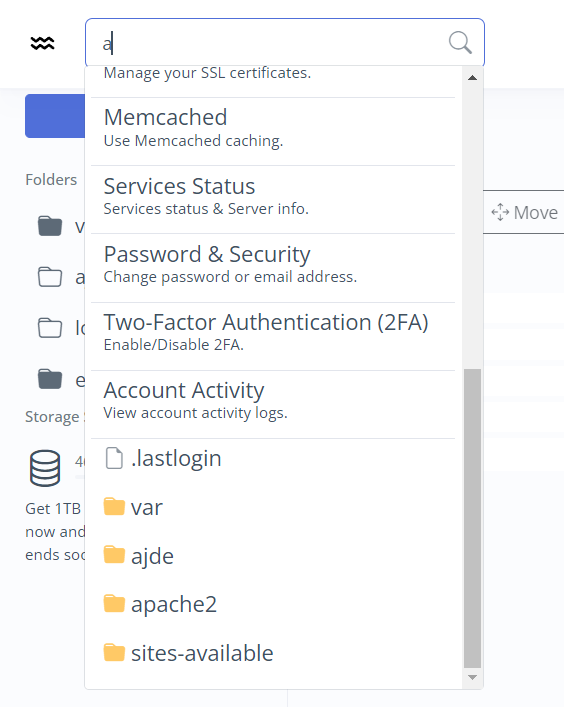Click scrollbar down arrow in dropdown
Image resolution: width=564 pixels, height=707 pixels.
point(472,677)
